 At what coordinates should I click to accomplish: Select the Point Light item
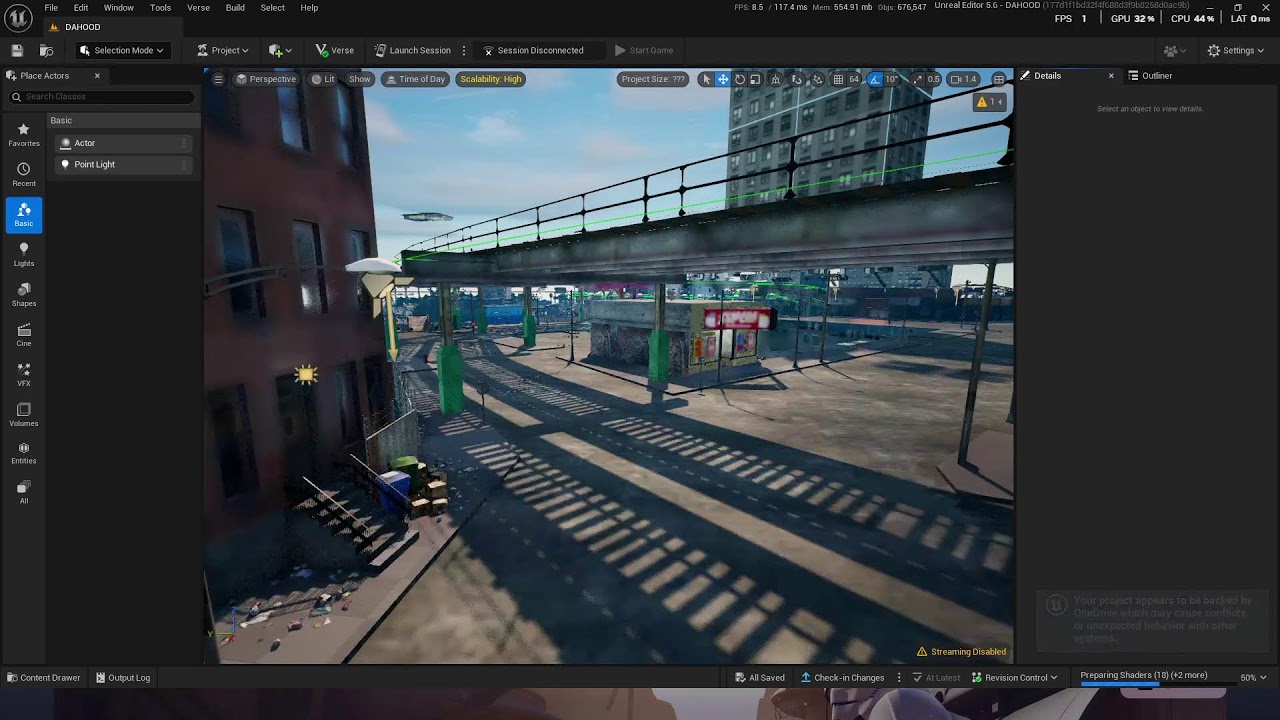[122, 164]
